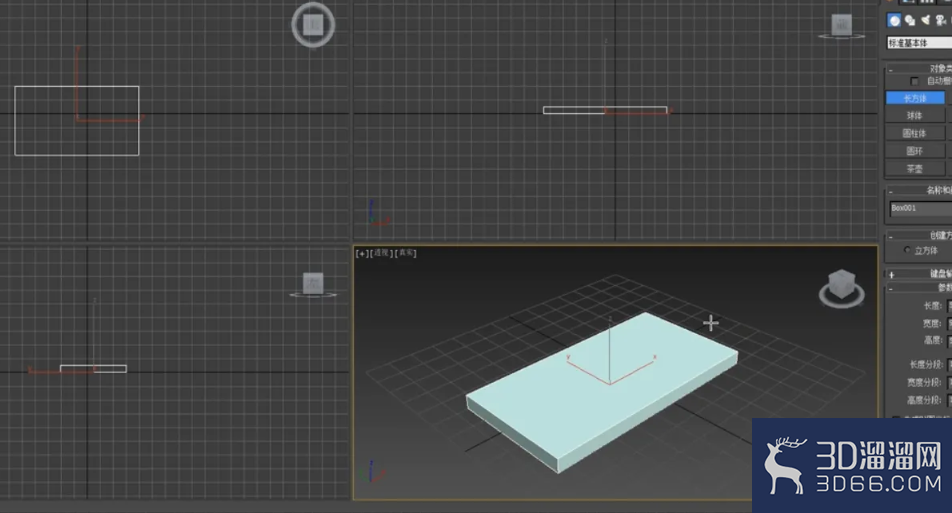Click the 长度分段: label
Screen dimensions: 952x513
click(926, 365)
